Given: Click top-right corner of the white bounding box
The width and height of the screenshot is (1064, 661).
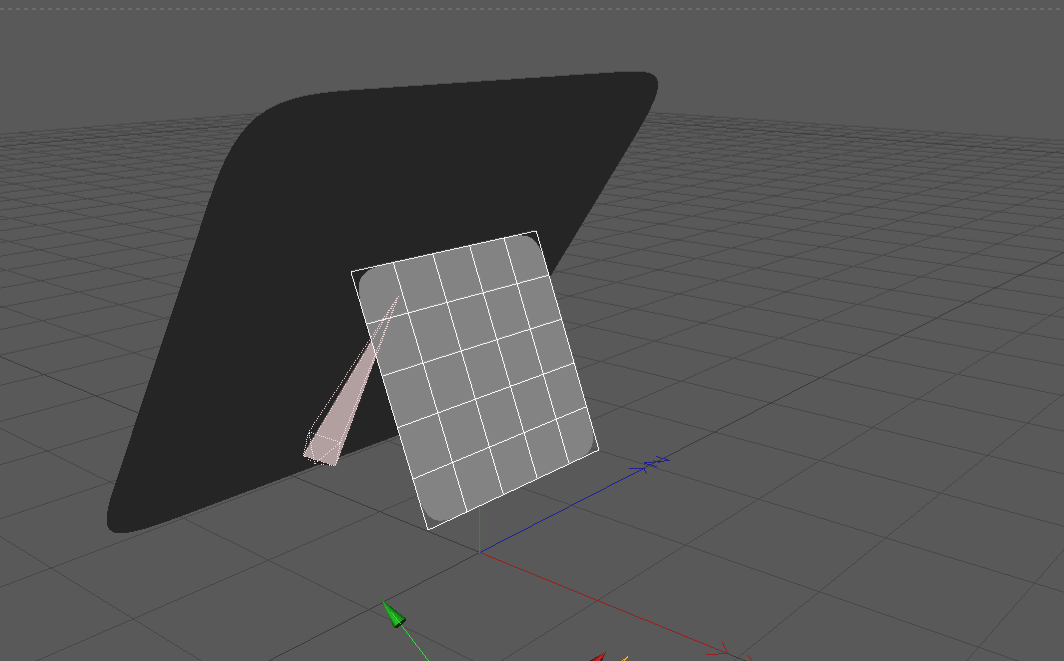Looking at the screenshot, I should pos(537,231).
